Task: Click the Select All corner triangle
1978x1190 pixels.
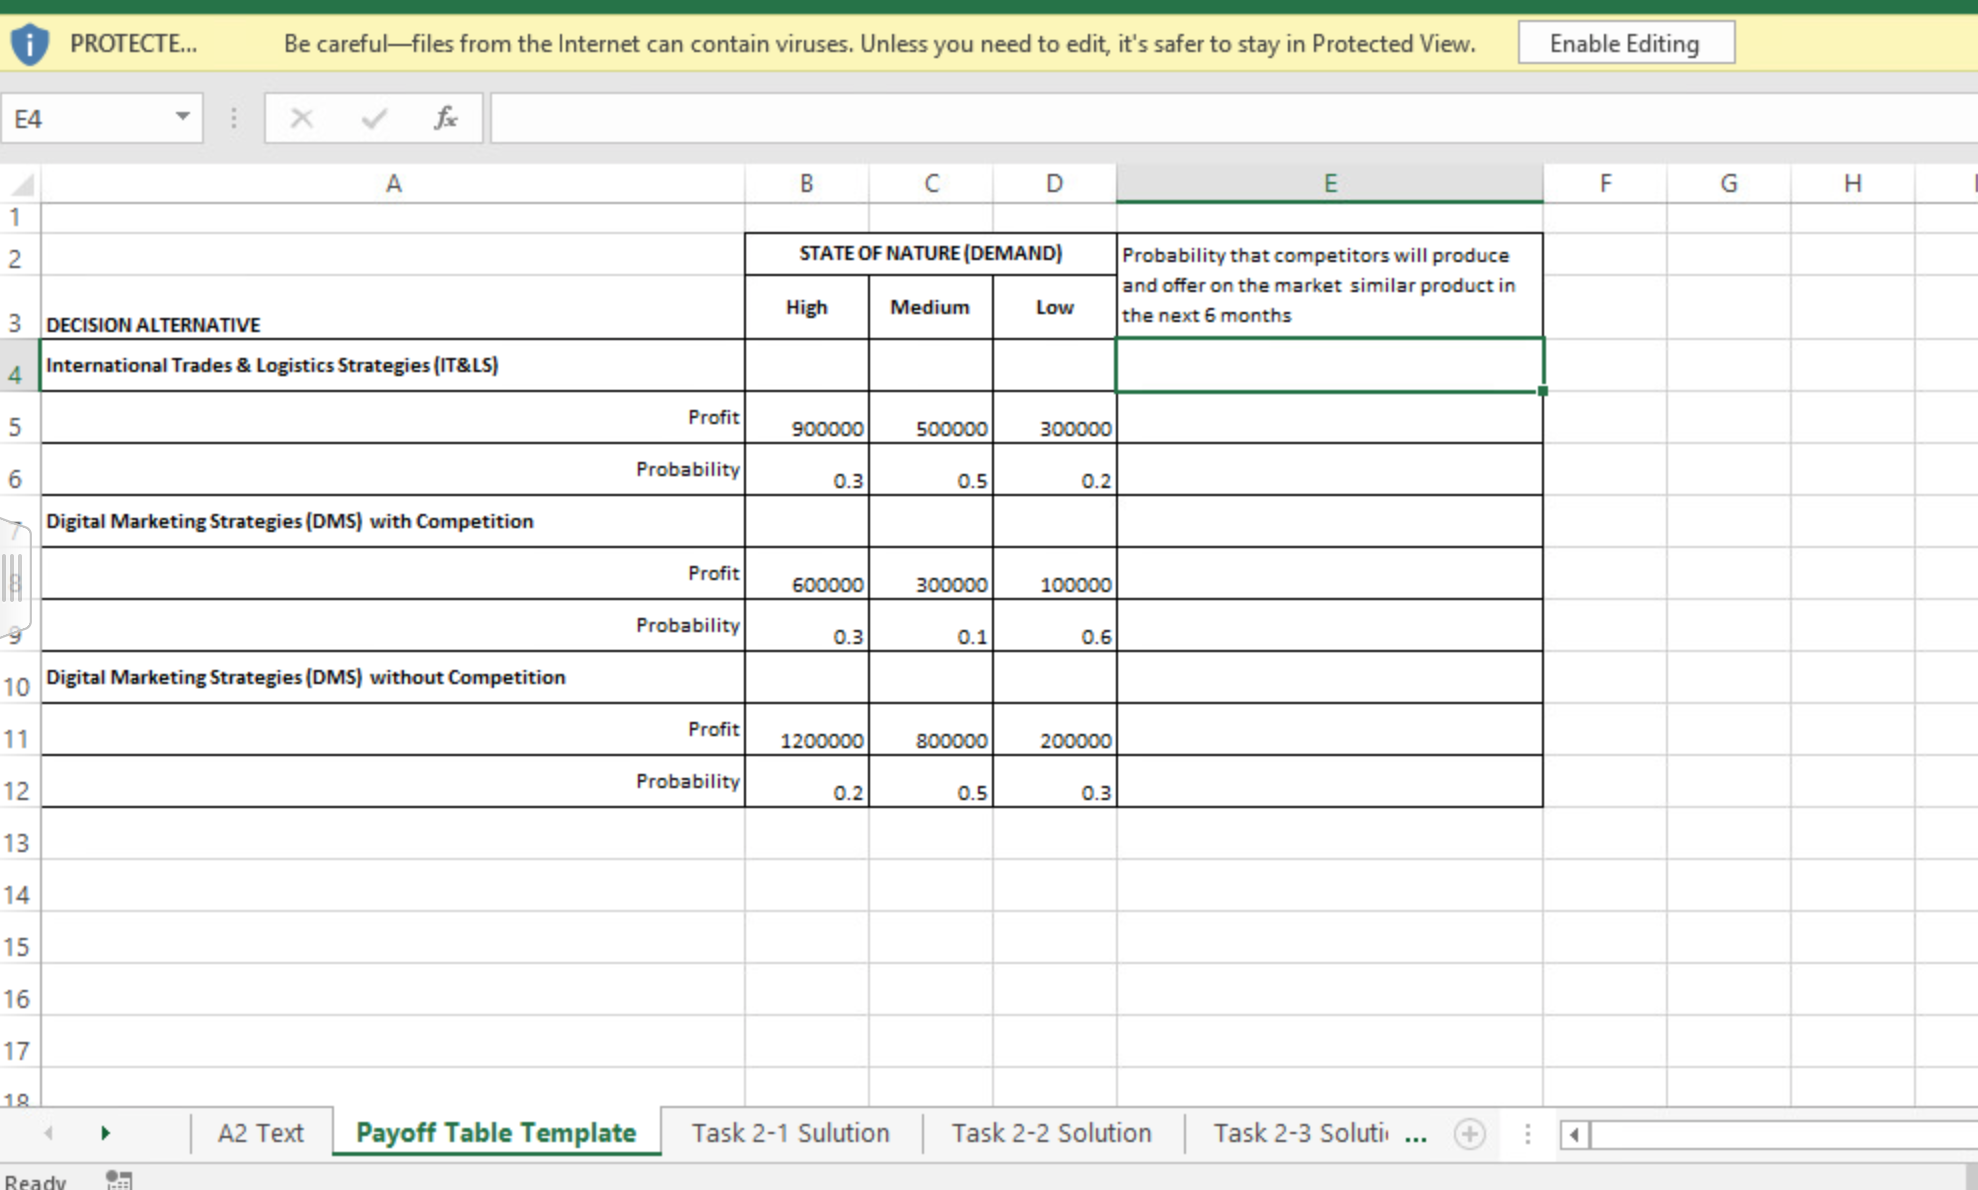Action: click(x=21, y=184)
